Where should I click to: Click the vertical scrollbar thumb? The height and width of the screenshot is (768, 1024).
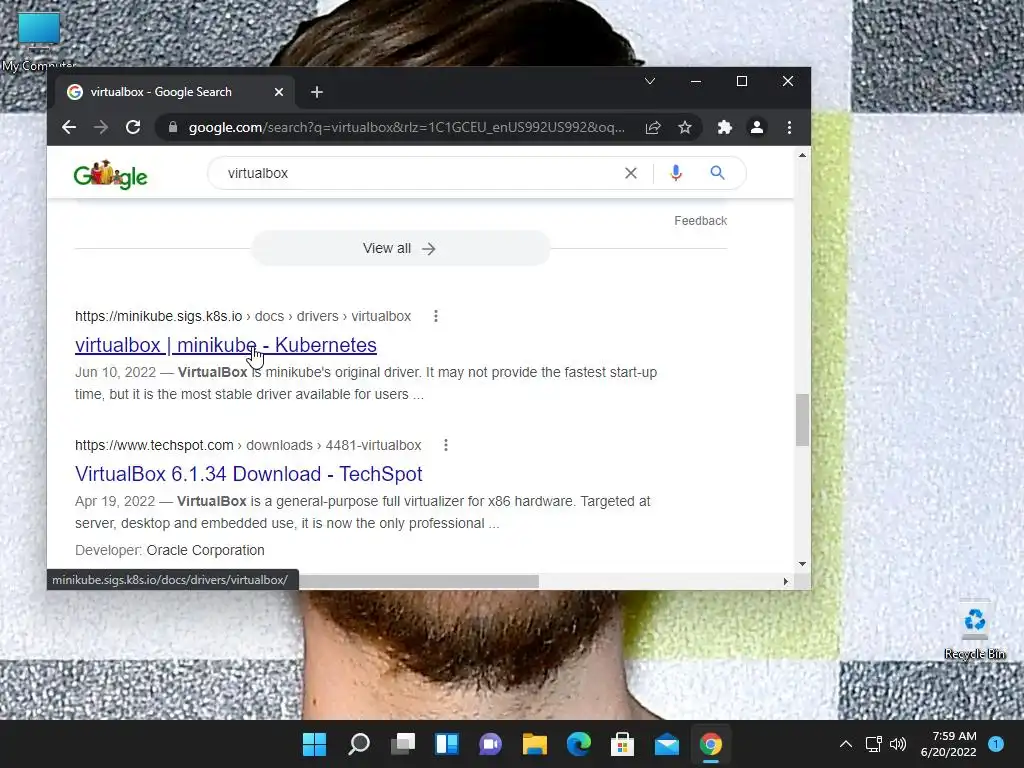click(x=803, y=420)
